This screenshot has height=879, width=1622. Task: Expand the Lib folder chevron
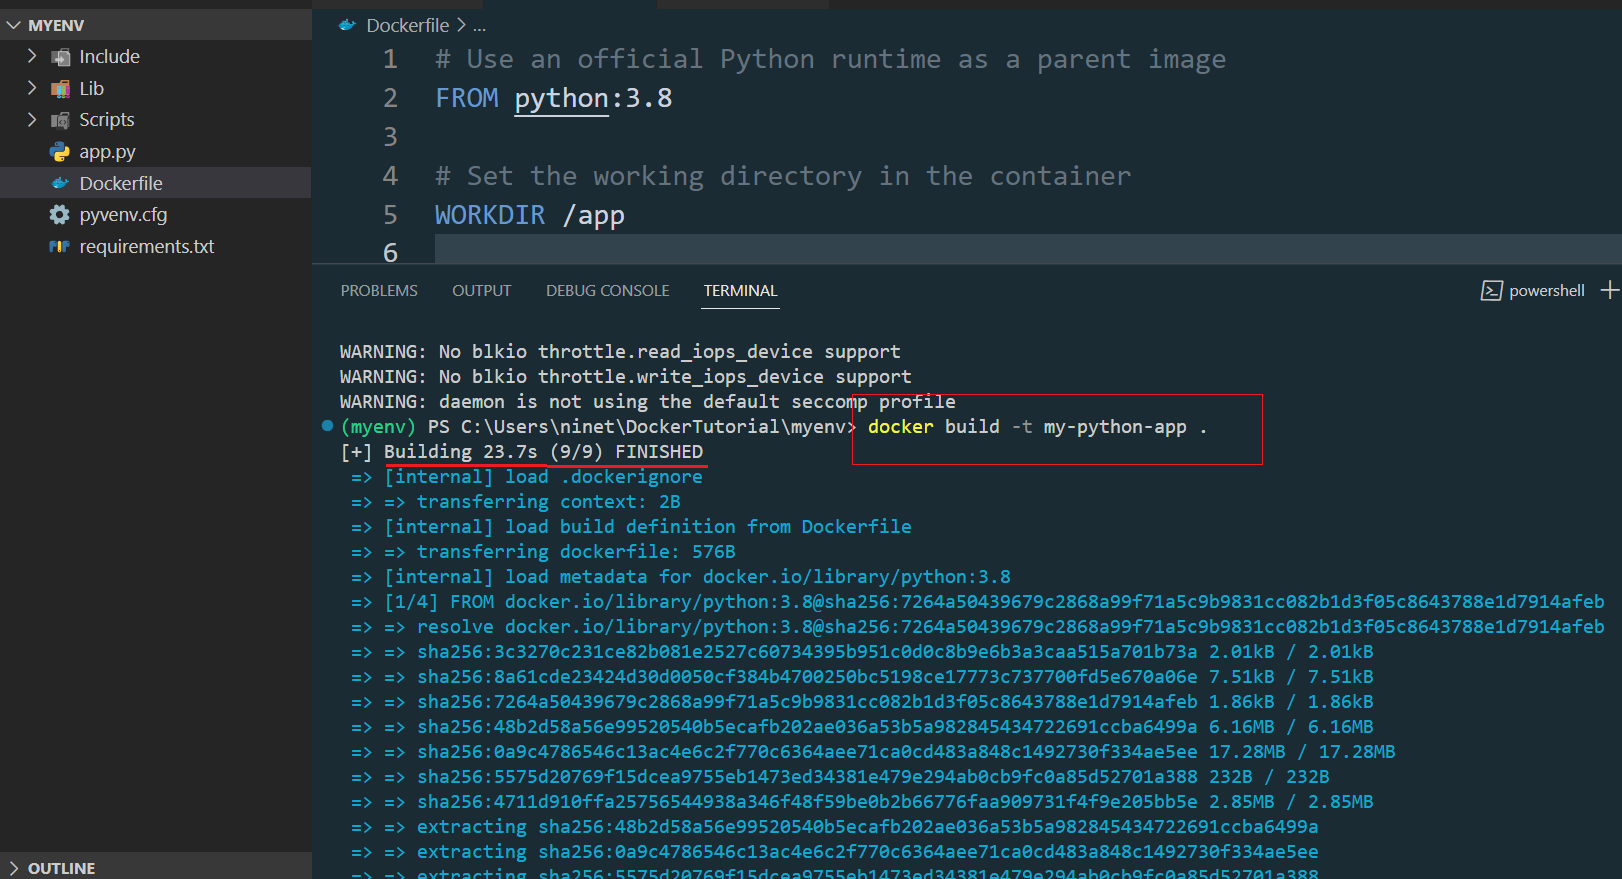click(32, 88)
